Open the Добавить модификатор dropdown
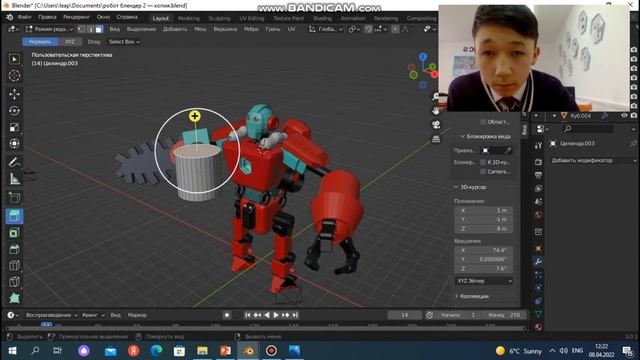640x360 pixels. click(x=593, y=160)
